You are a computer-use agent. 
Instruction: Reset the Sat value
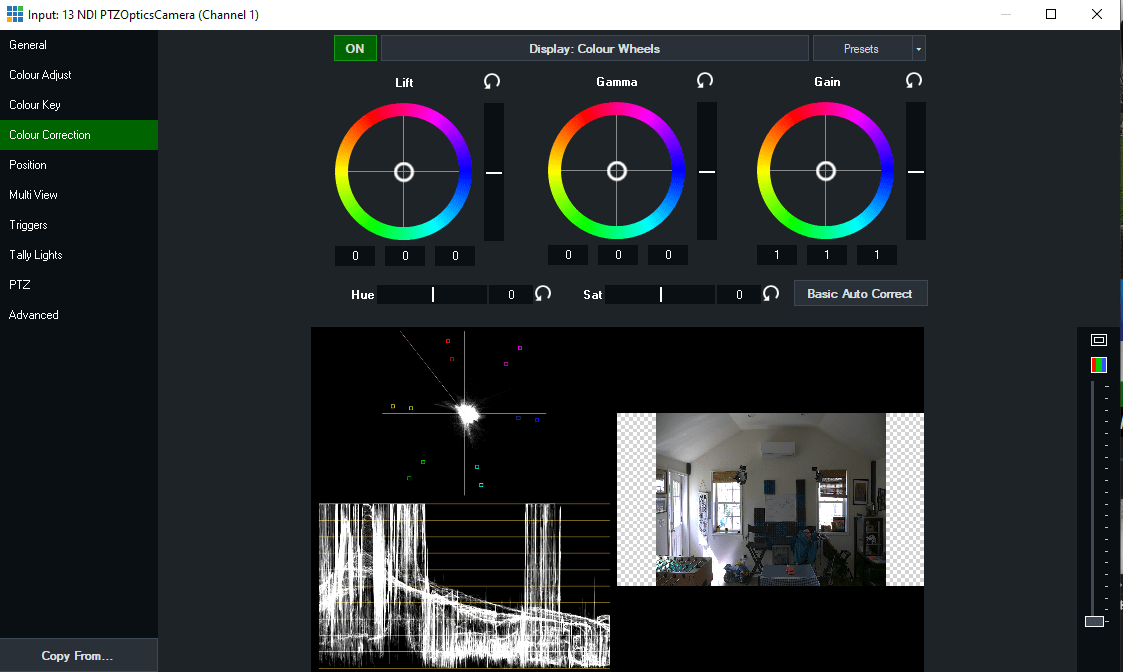[x=770, y=293]
